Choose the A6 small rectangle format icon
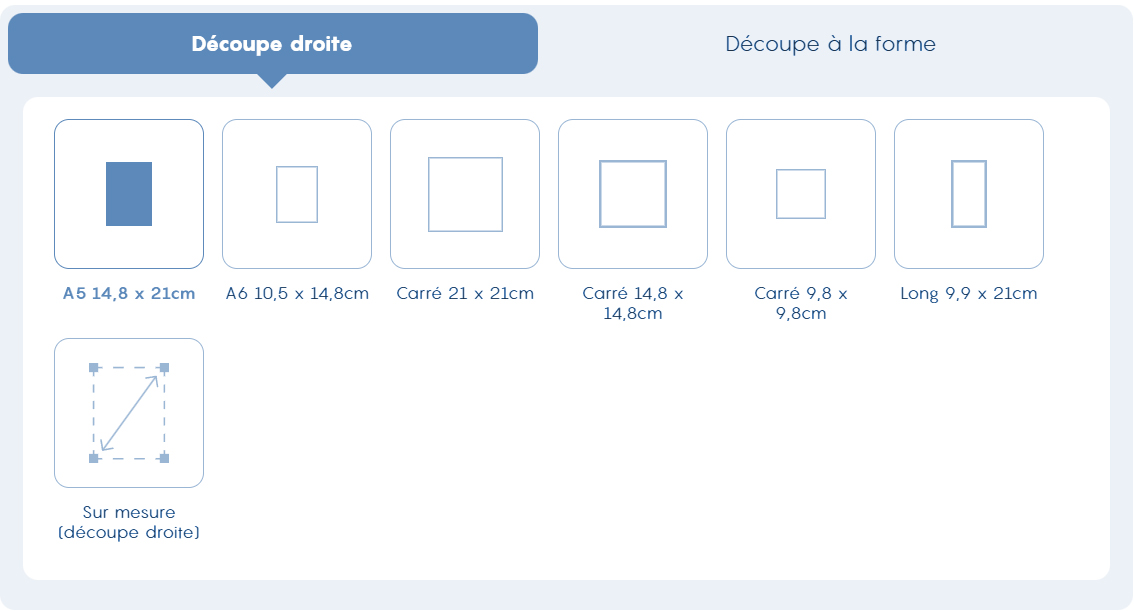The height and width of the screenshot is (613, 1134). point(297,194)
